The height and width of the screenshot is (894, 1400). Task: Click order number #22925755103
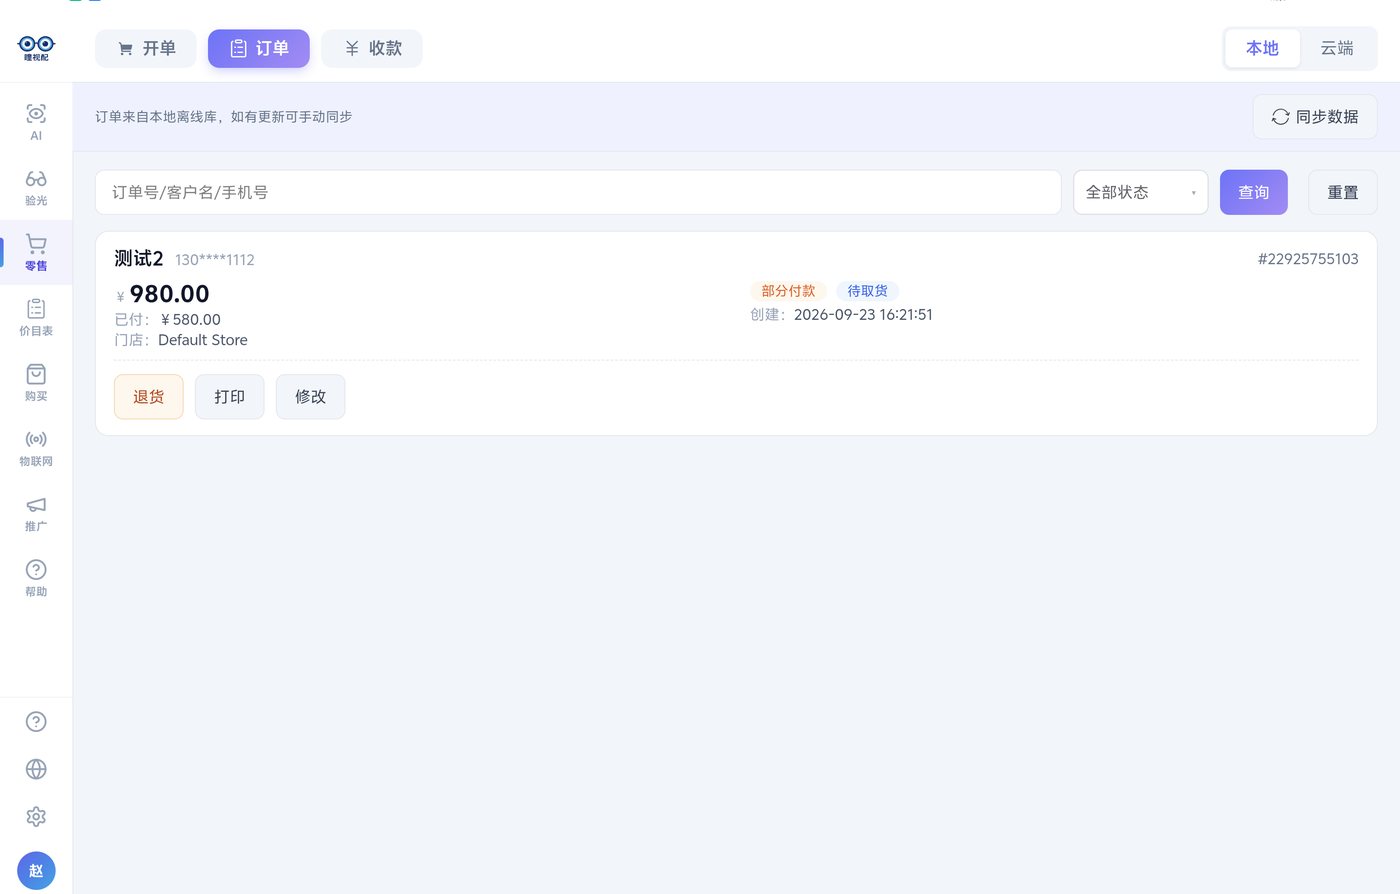click(1308, 259)
